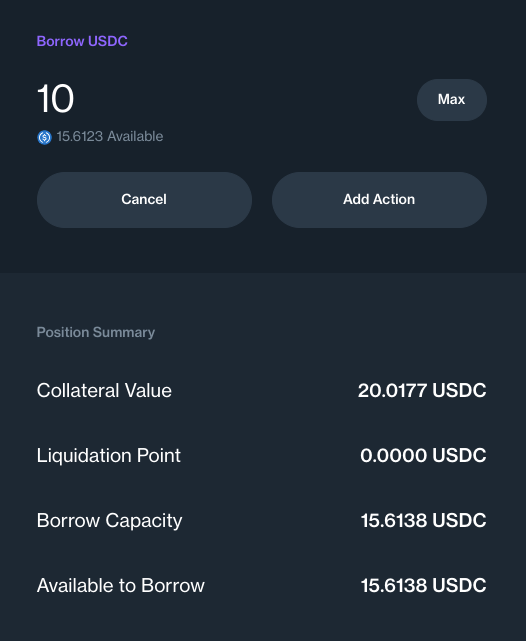Click the USDC coin icon

(45, 137)
